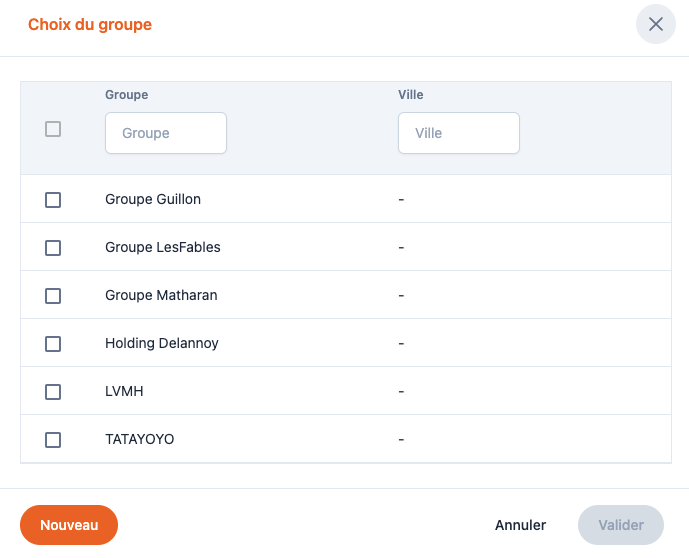Check the box next to Groupe Guillon
This screenshot has width=689, height=558.
point(53,200)
